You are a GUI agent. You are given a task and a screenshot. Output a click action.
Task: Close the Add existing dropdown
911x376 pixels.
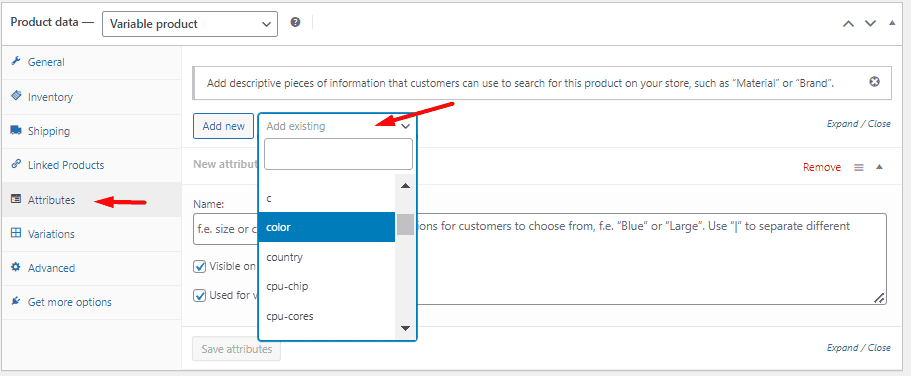338,126
